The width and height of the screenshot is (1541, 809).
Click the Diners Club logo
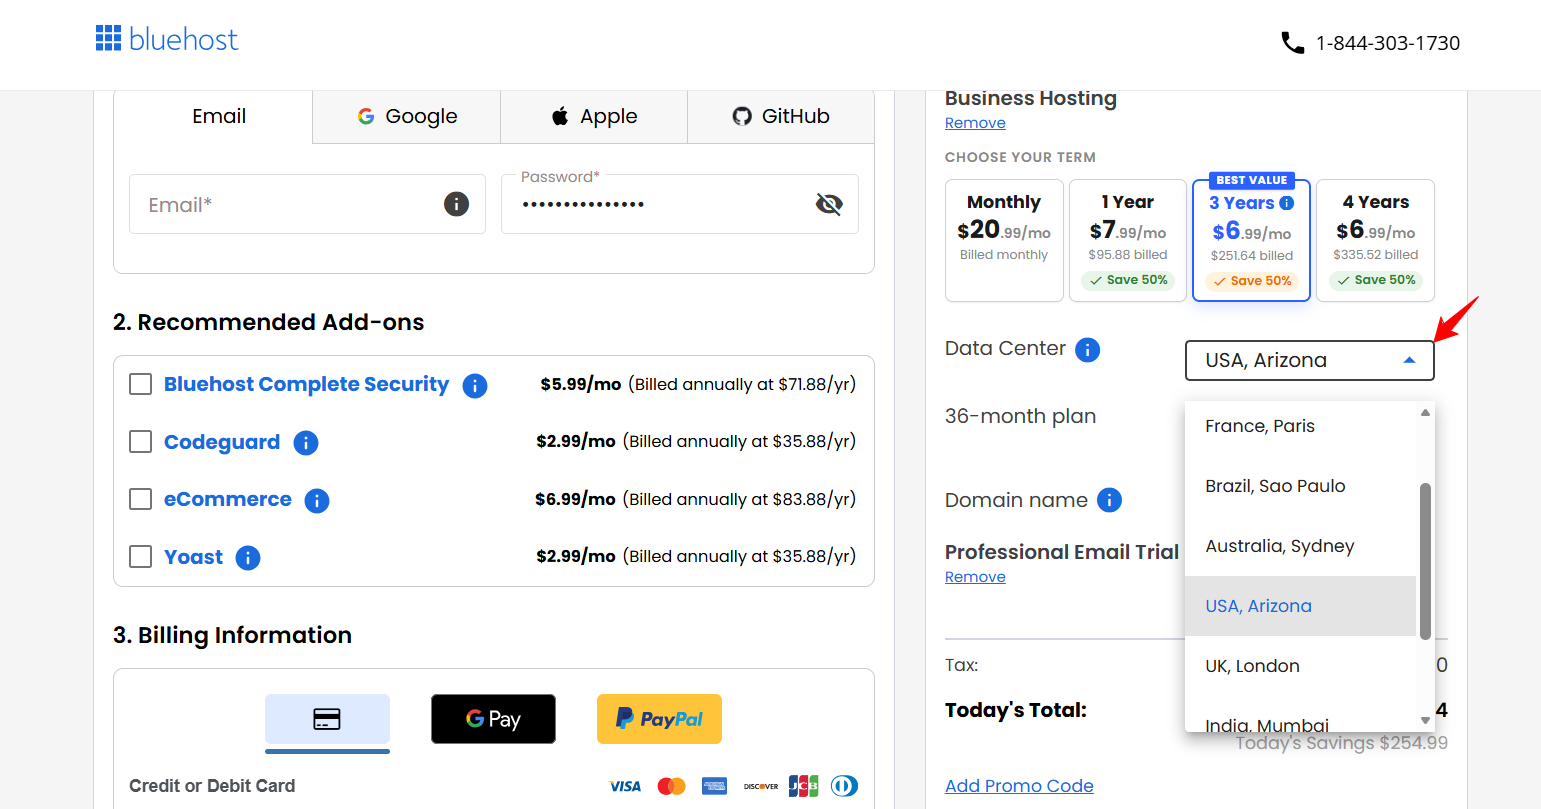coord(844,786)
